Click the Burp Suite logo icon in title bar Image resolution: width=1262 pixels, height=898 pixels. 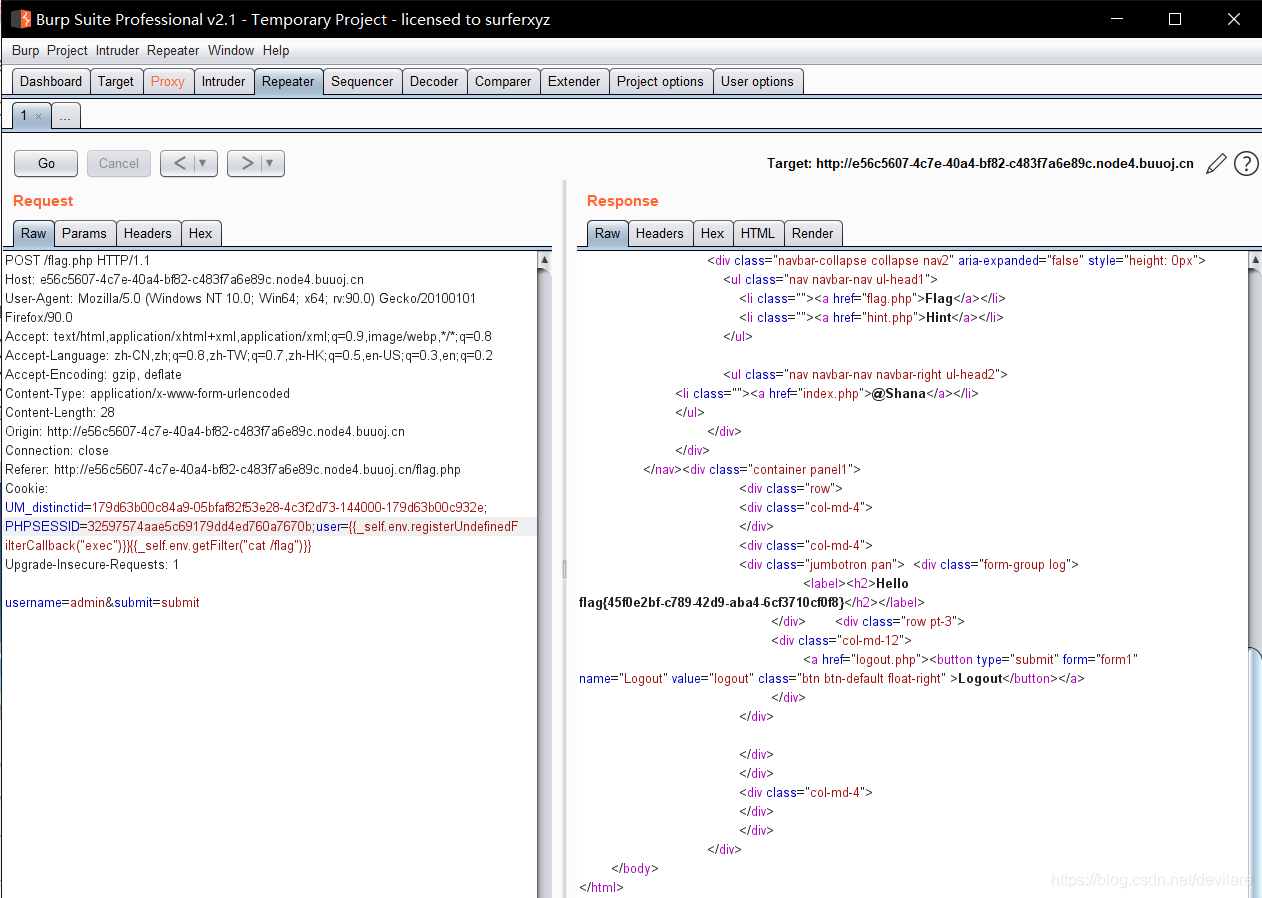20,19
